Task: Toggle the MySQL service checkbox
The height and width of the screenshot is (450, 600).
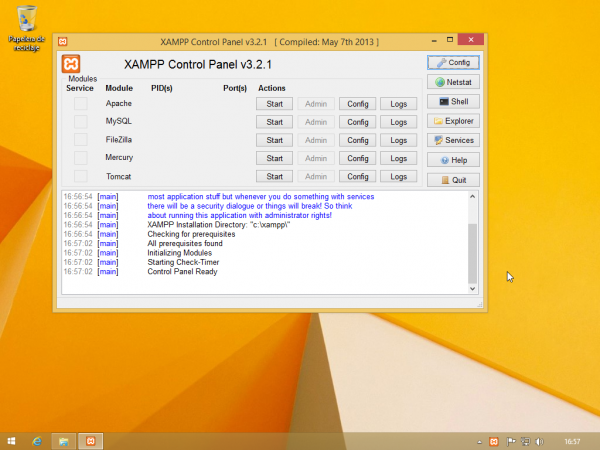Action: 80,121
